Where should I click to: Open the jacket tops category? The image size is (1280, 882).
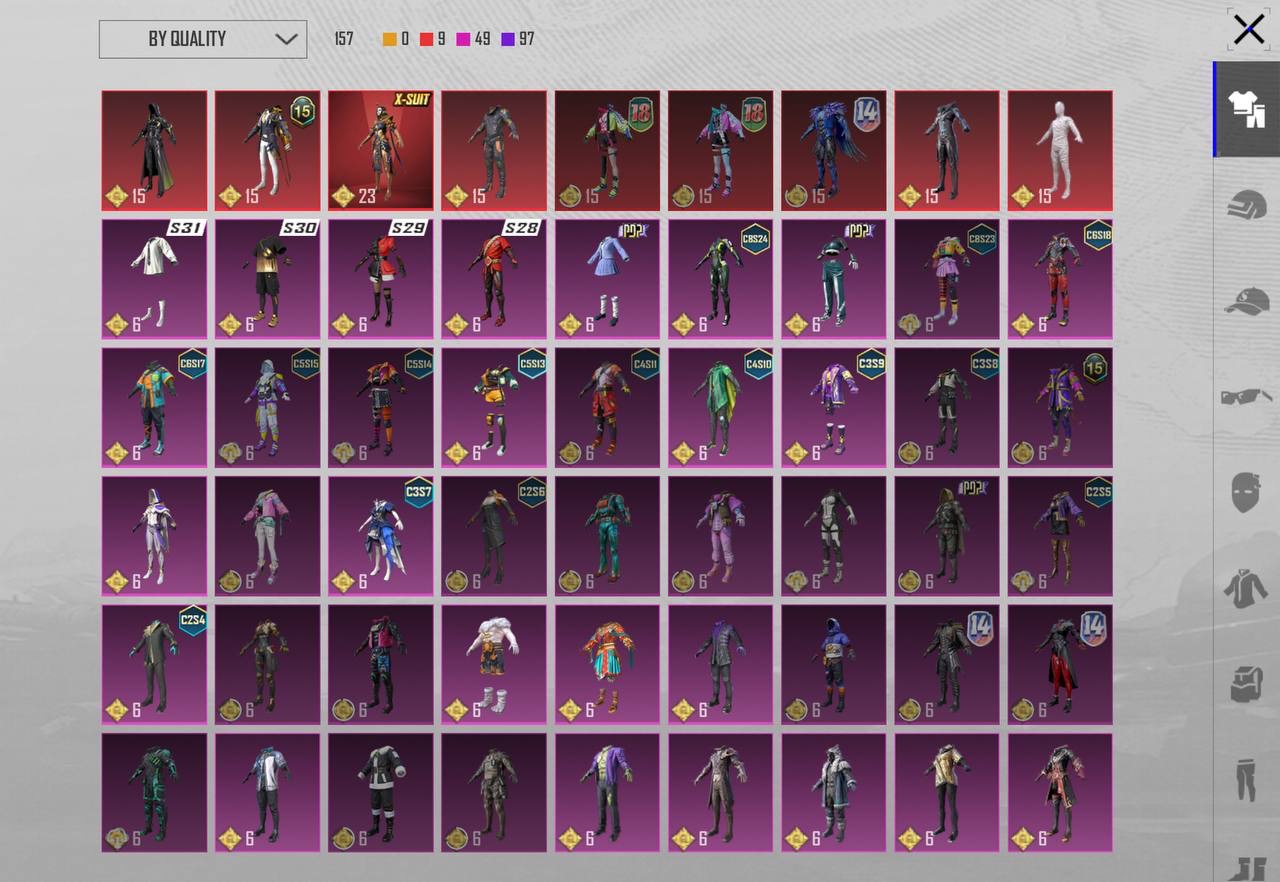[1246, 589]
